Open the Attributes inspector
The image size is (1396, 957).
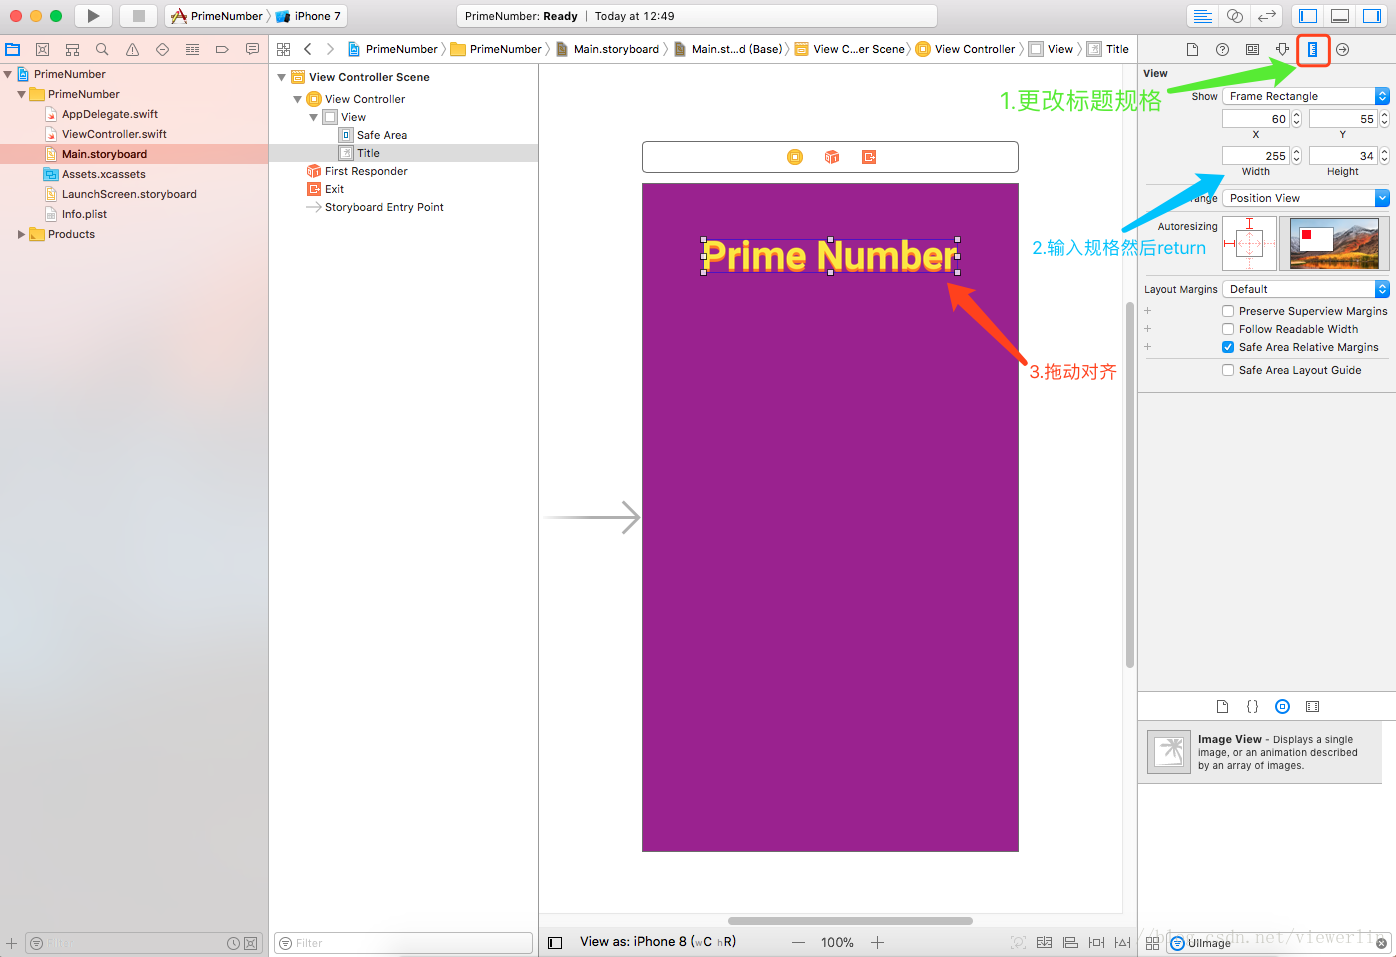pyautogui.click(x=1282, y=49)
